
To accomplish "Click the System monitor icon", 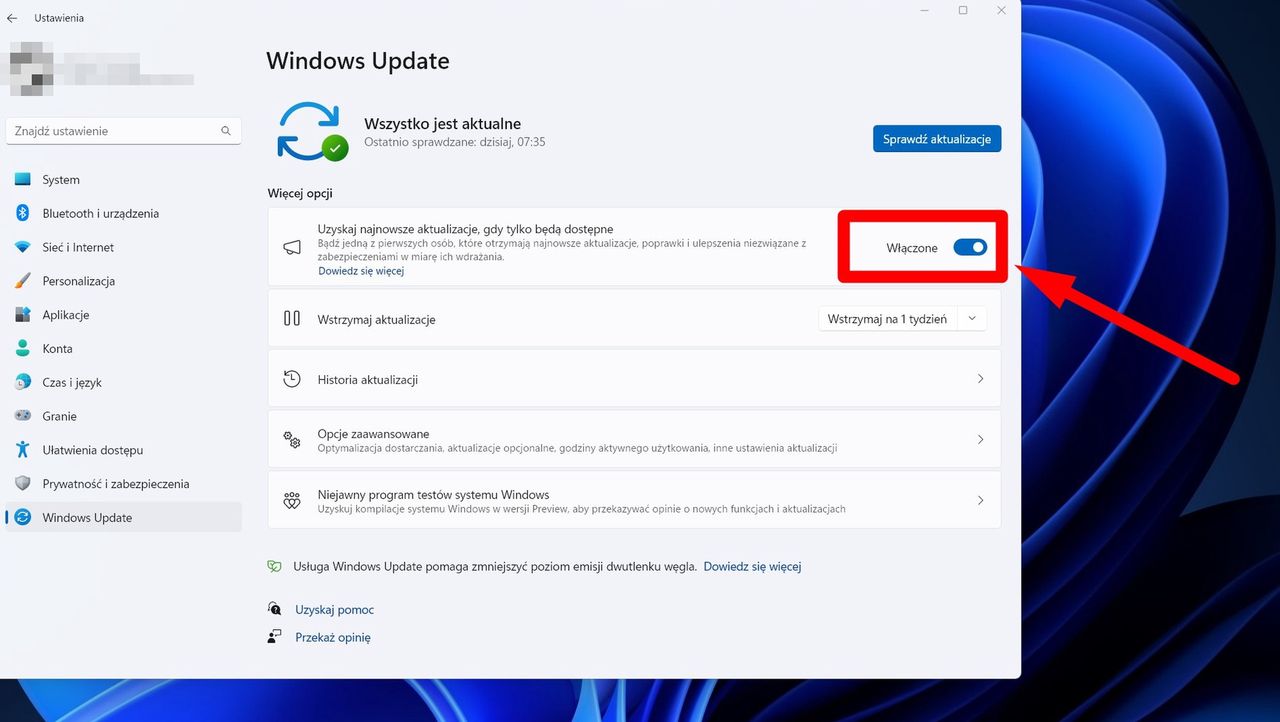I will [23, 180].
